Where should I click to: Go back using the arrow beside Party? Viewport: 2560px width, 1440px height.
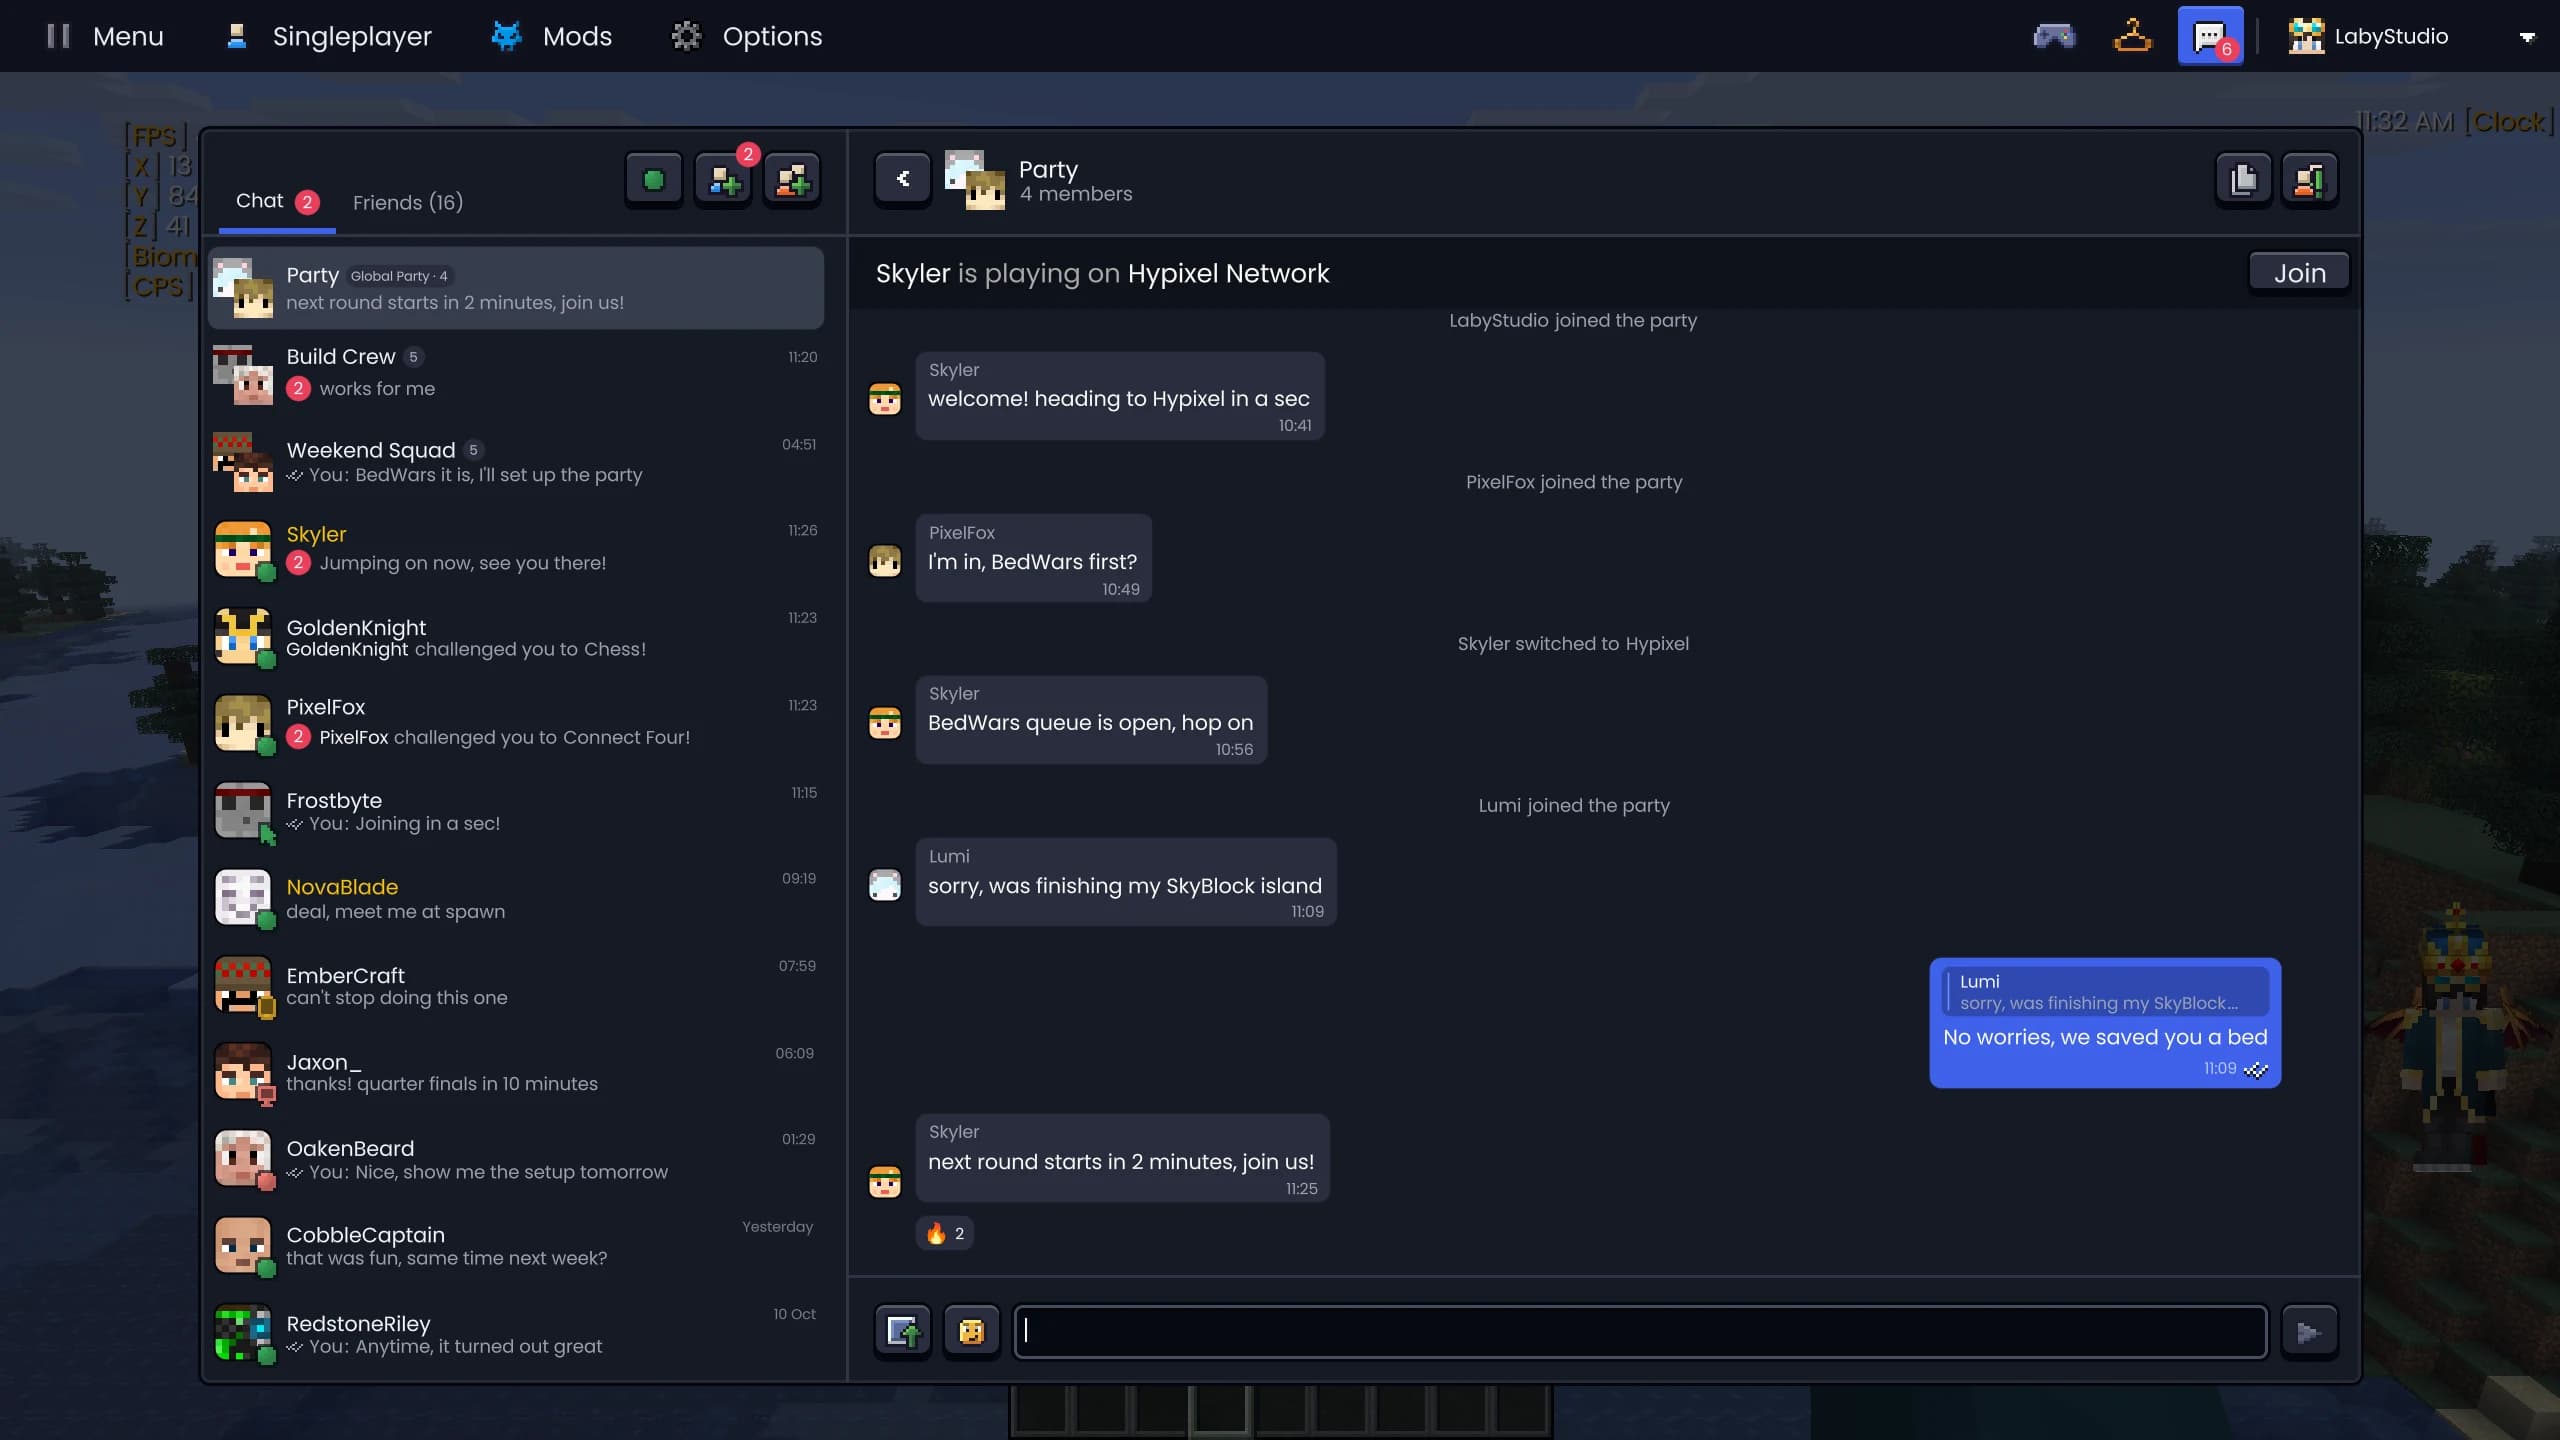click(902, 179)
